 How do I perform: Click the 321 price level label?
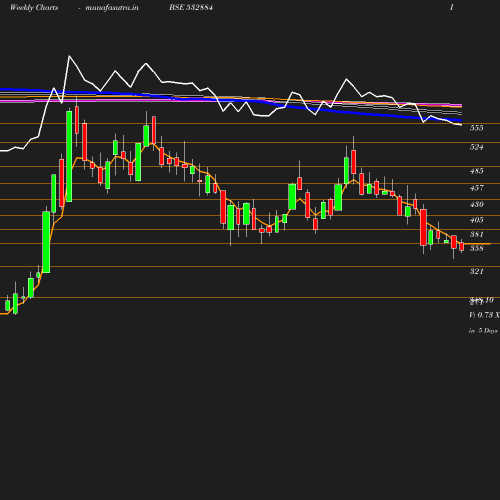[x=476, y=271]
